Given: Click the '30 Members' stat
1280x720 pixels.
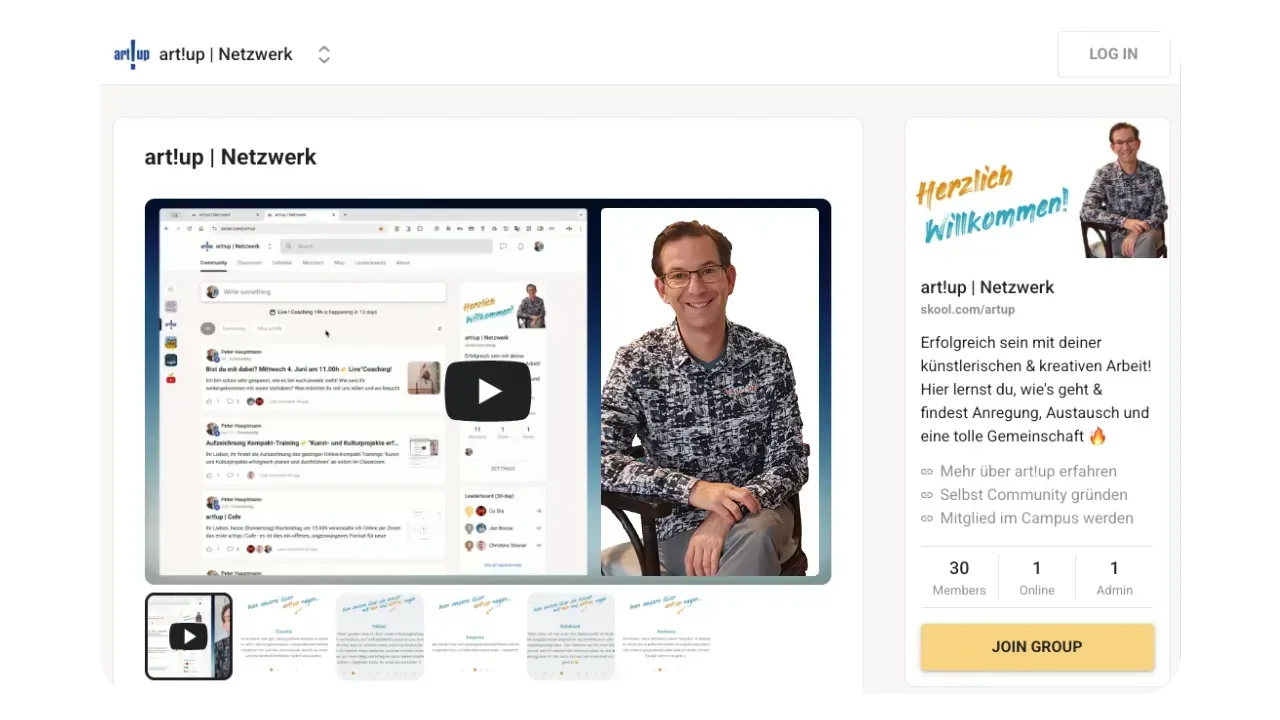Looking at the screenshot, I should click(x=959, y=578).
